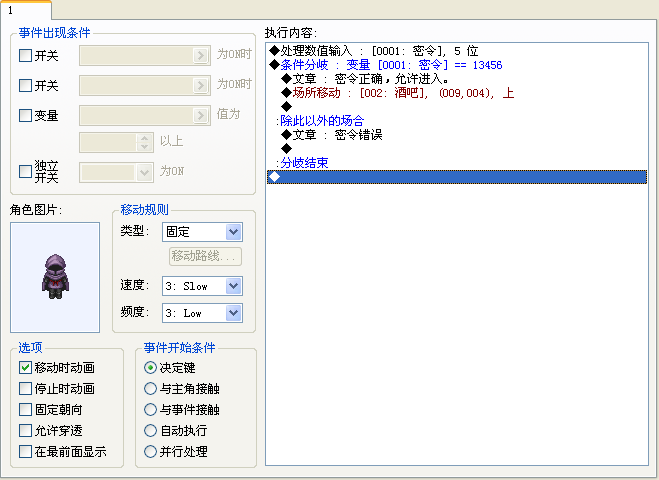Select the 文章: 密令错误 line
Viewport: 659px width, 480px height.
click(457, 135)
